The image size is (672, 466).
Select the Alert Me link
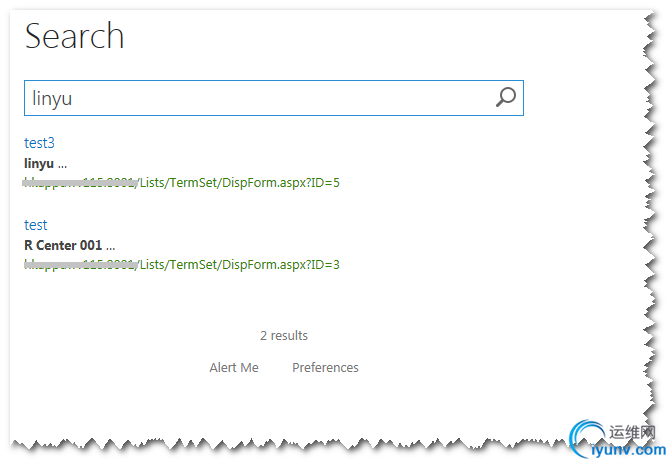pyautogui.click(x=234, y=367)
